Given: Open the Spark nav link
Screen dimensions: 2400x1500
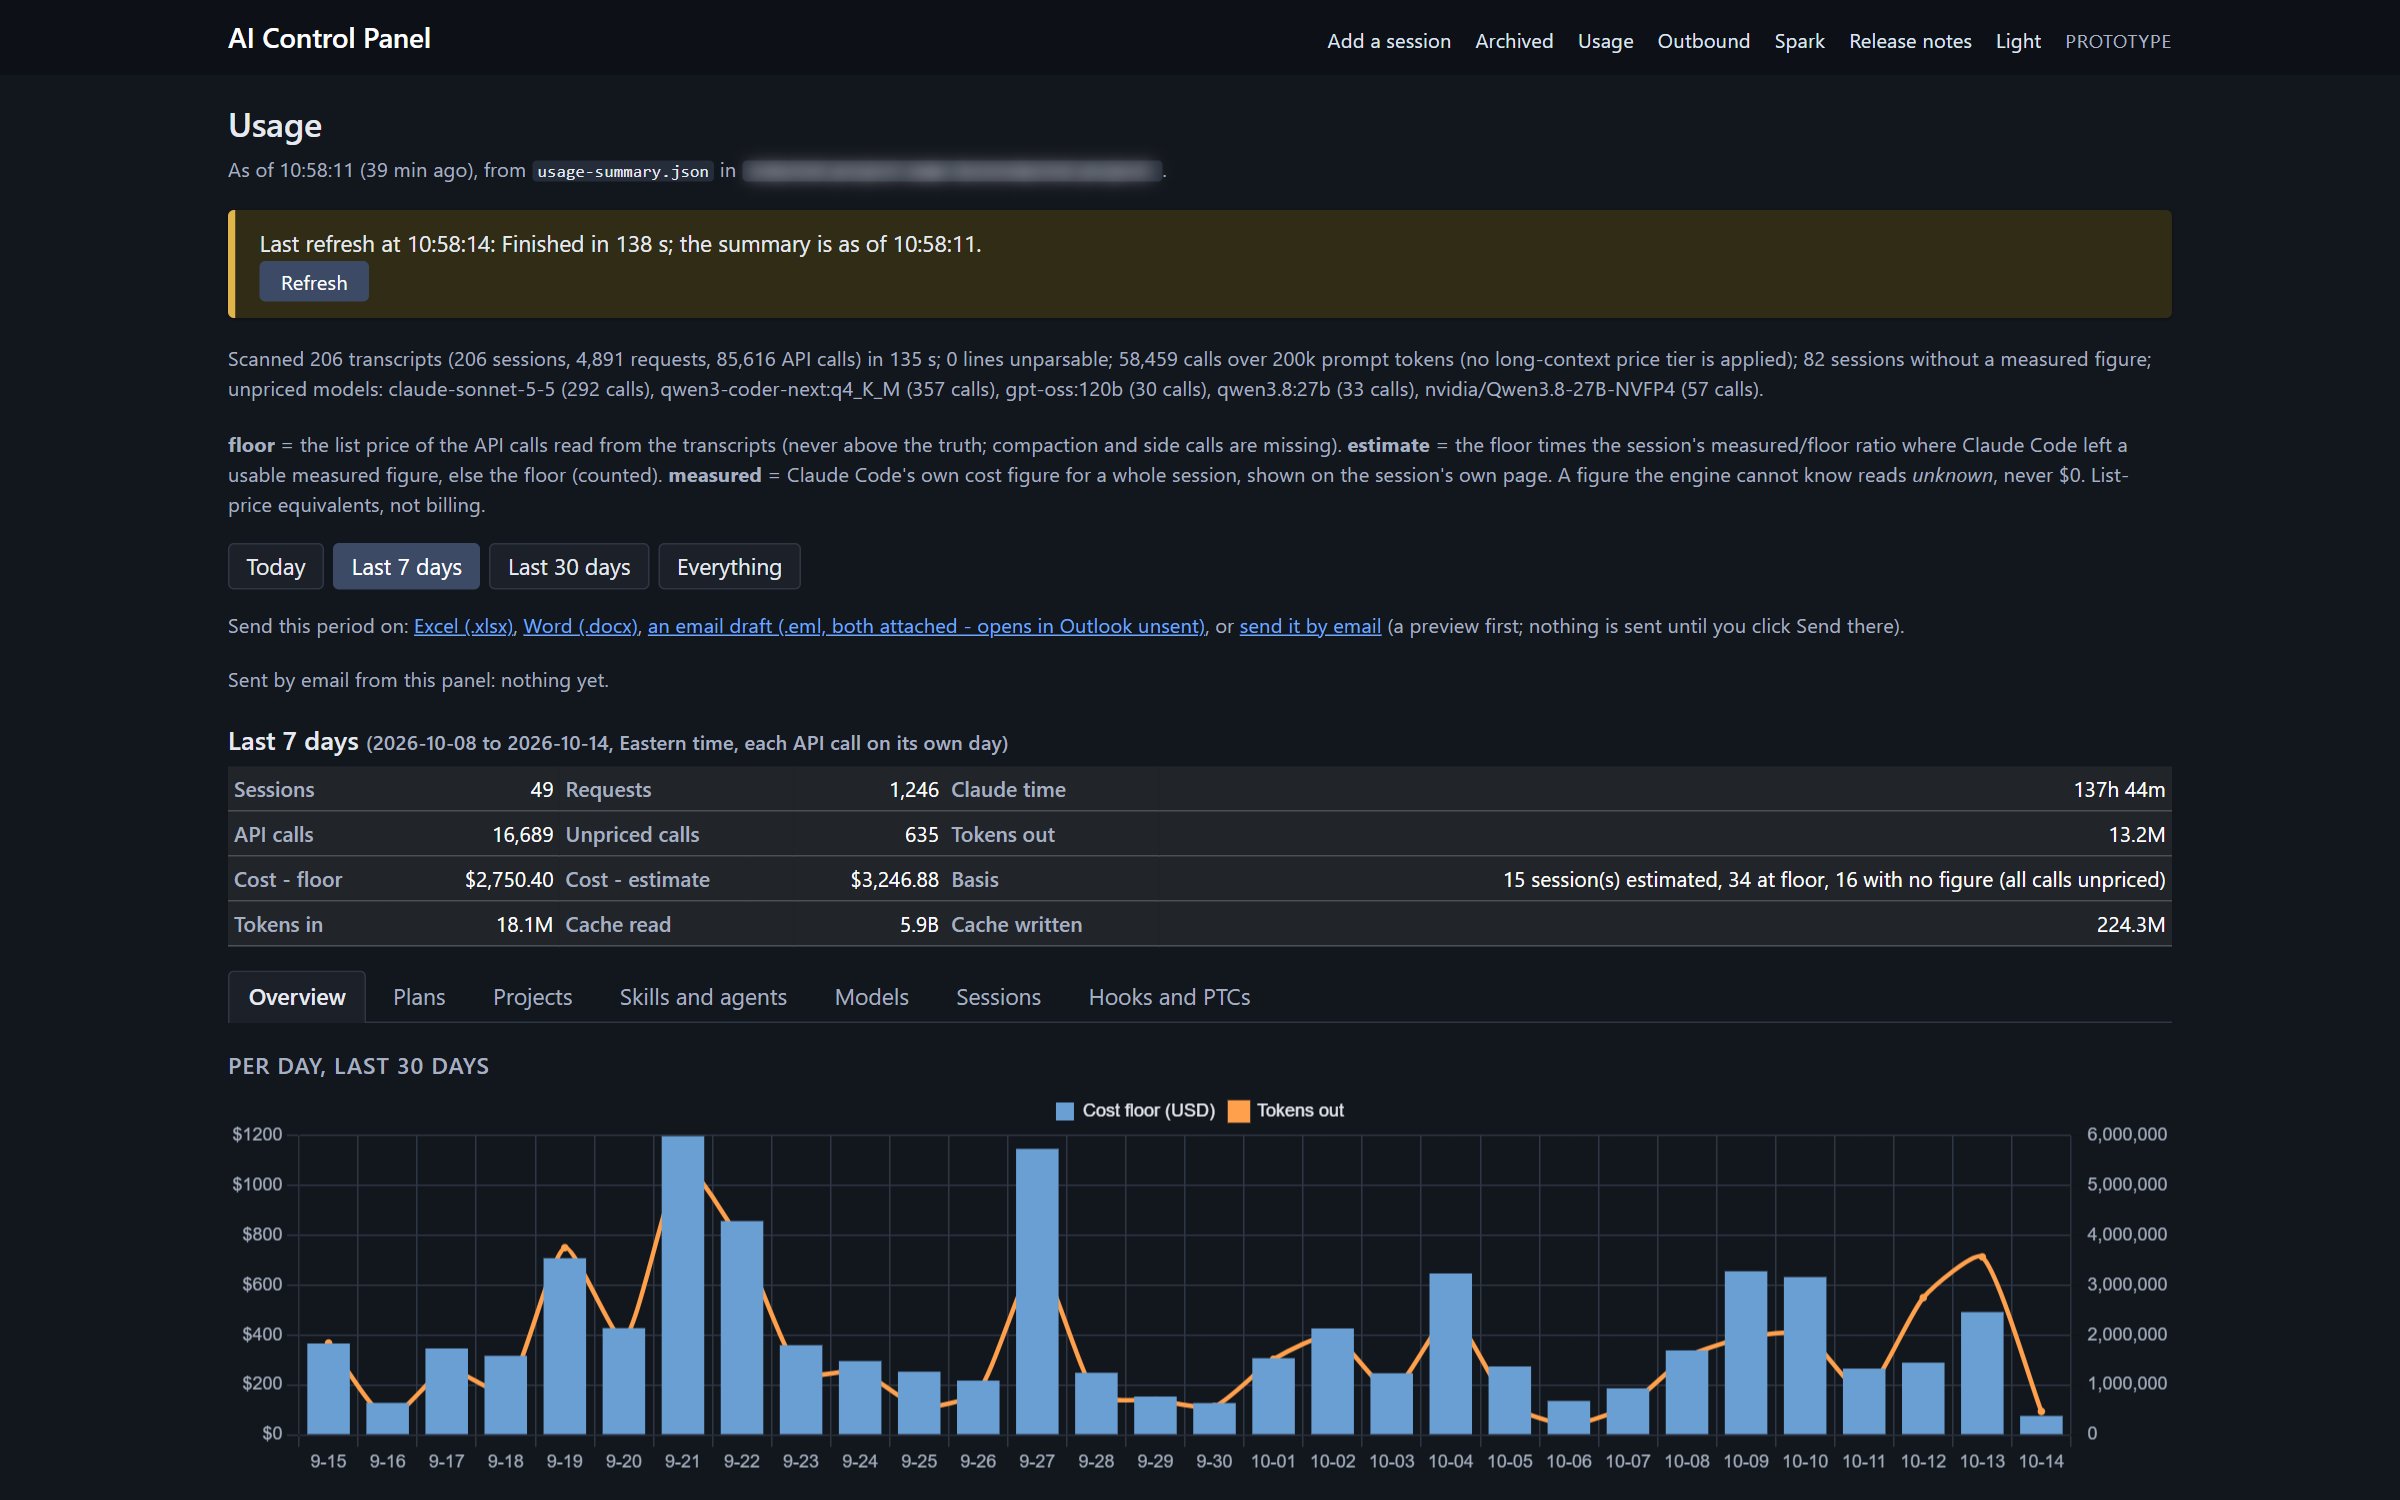Looking at the screenshot, I should (1799, 41).
